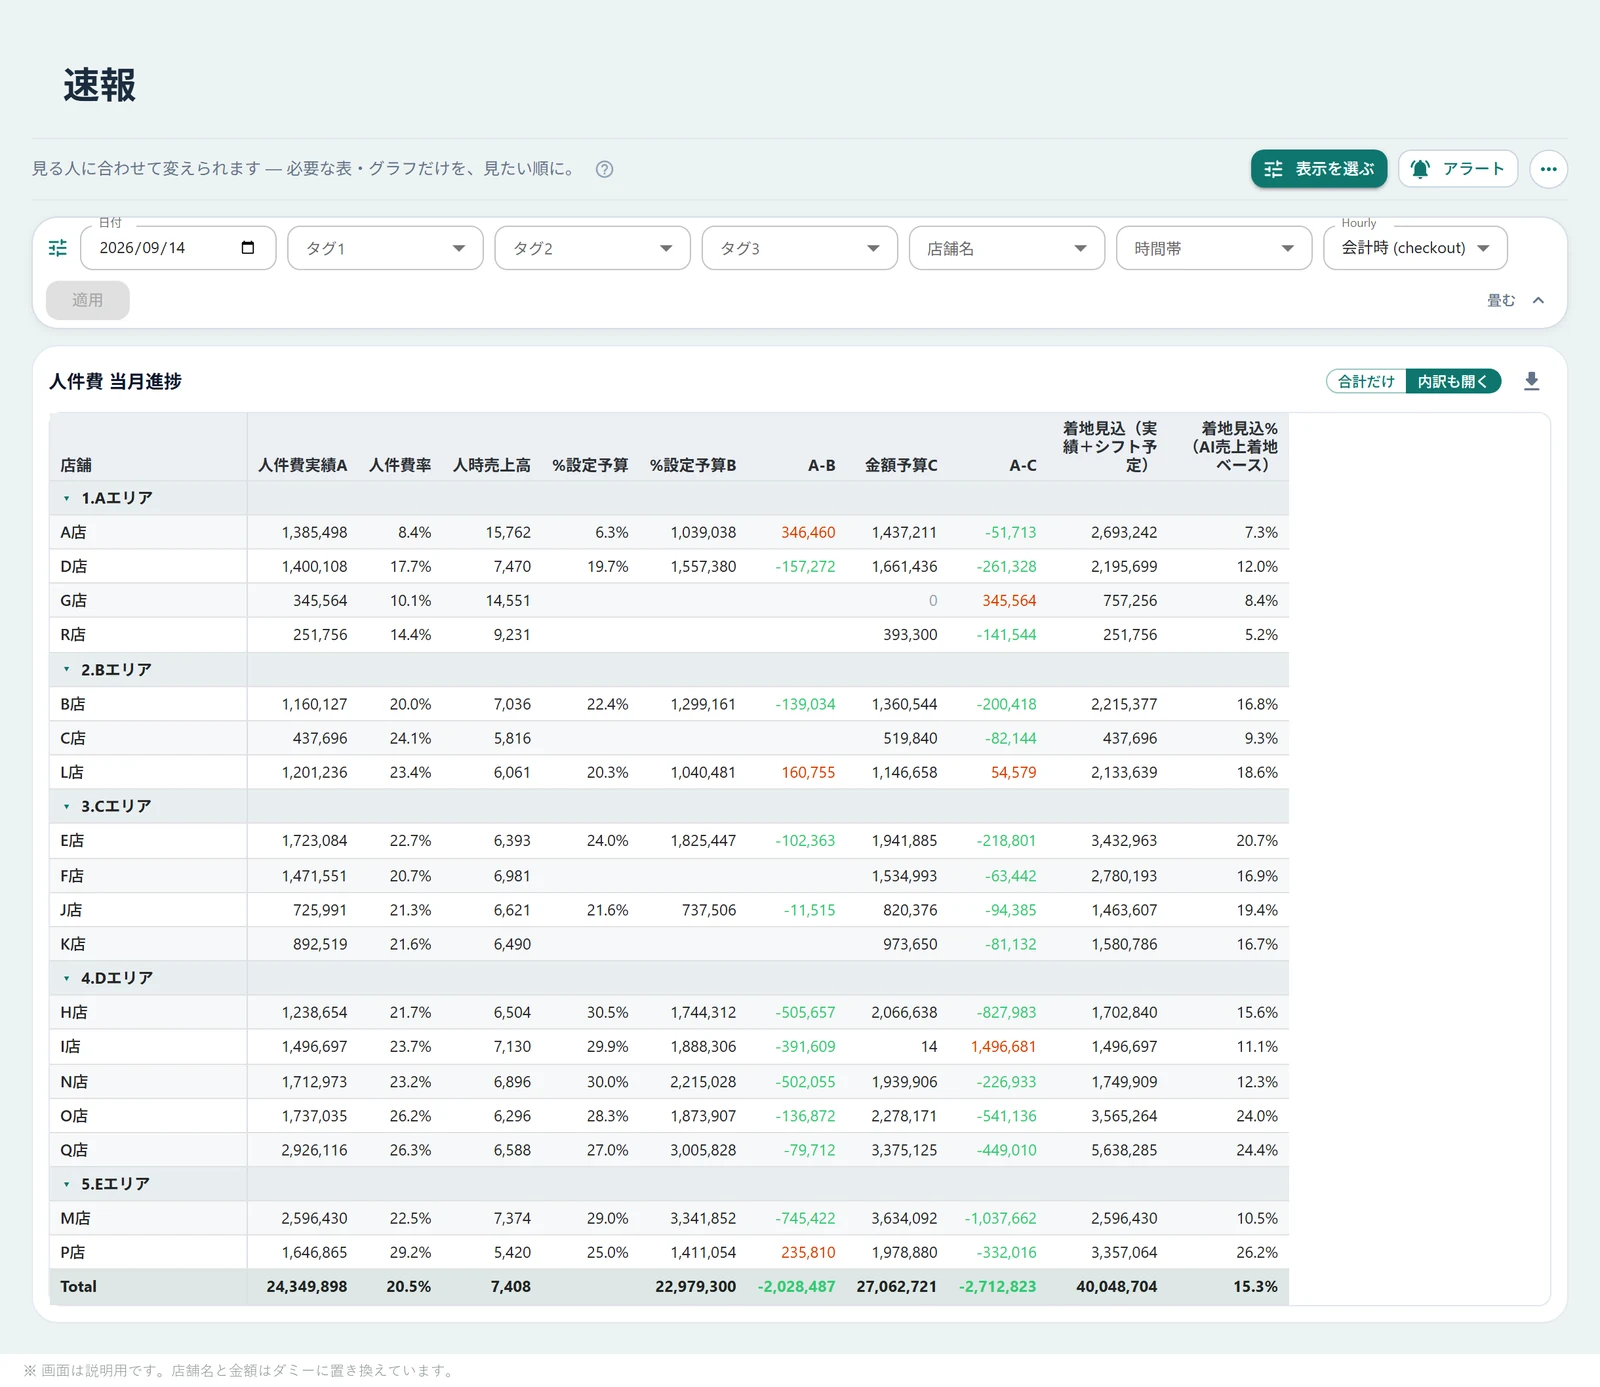The width and height of the screenshot is (1600, 1387).
Task: Click the 人時売上高 column header
Action: 492,465
